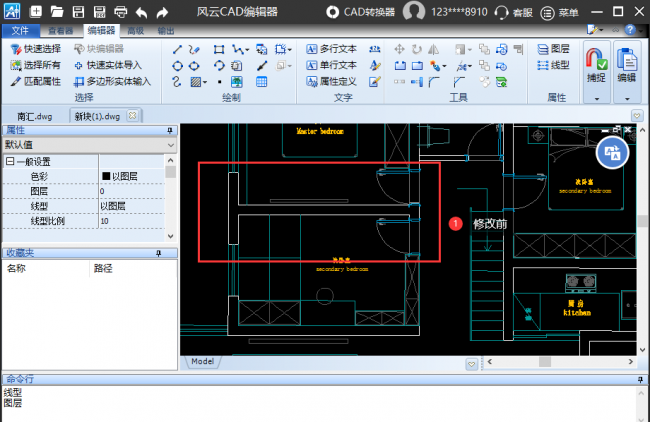The image size is (650, 422).
Task: Click the Open folder icon in title bar
Action: (57, 12)
